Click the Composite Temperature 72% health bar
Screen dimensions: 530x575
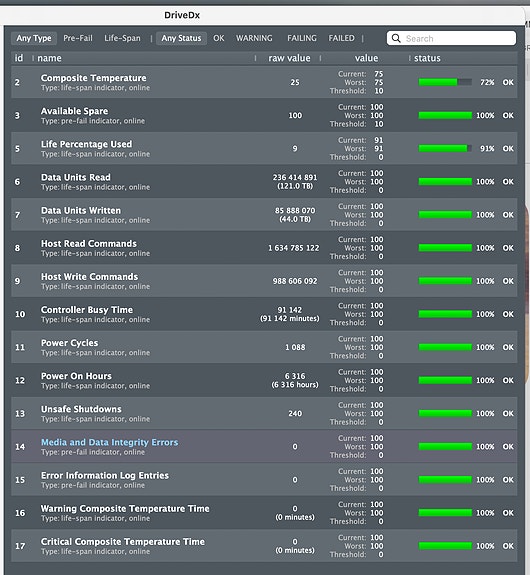coord(445,82)
